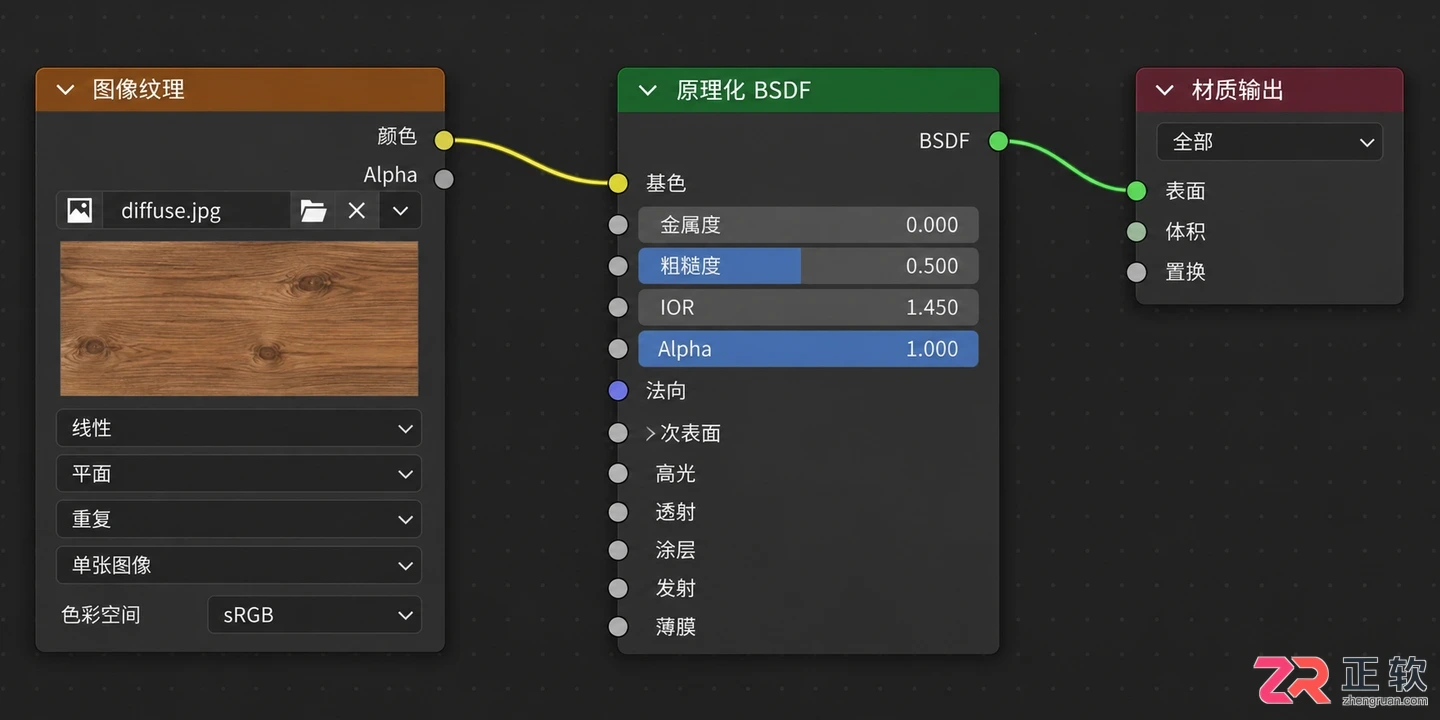Click the yellow 颜色 output socket
This screenshot has width=1440, height=720.
444,140
